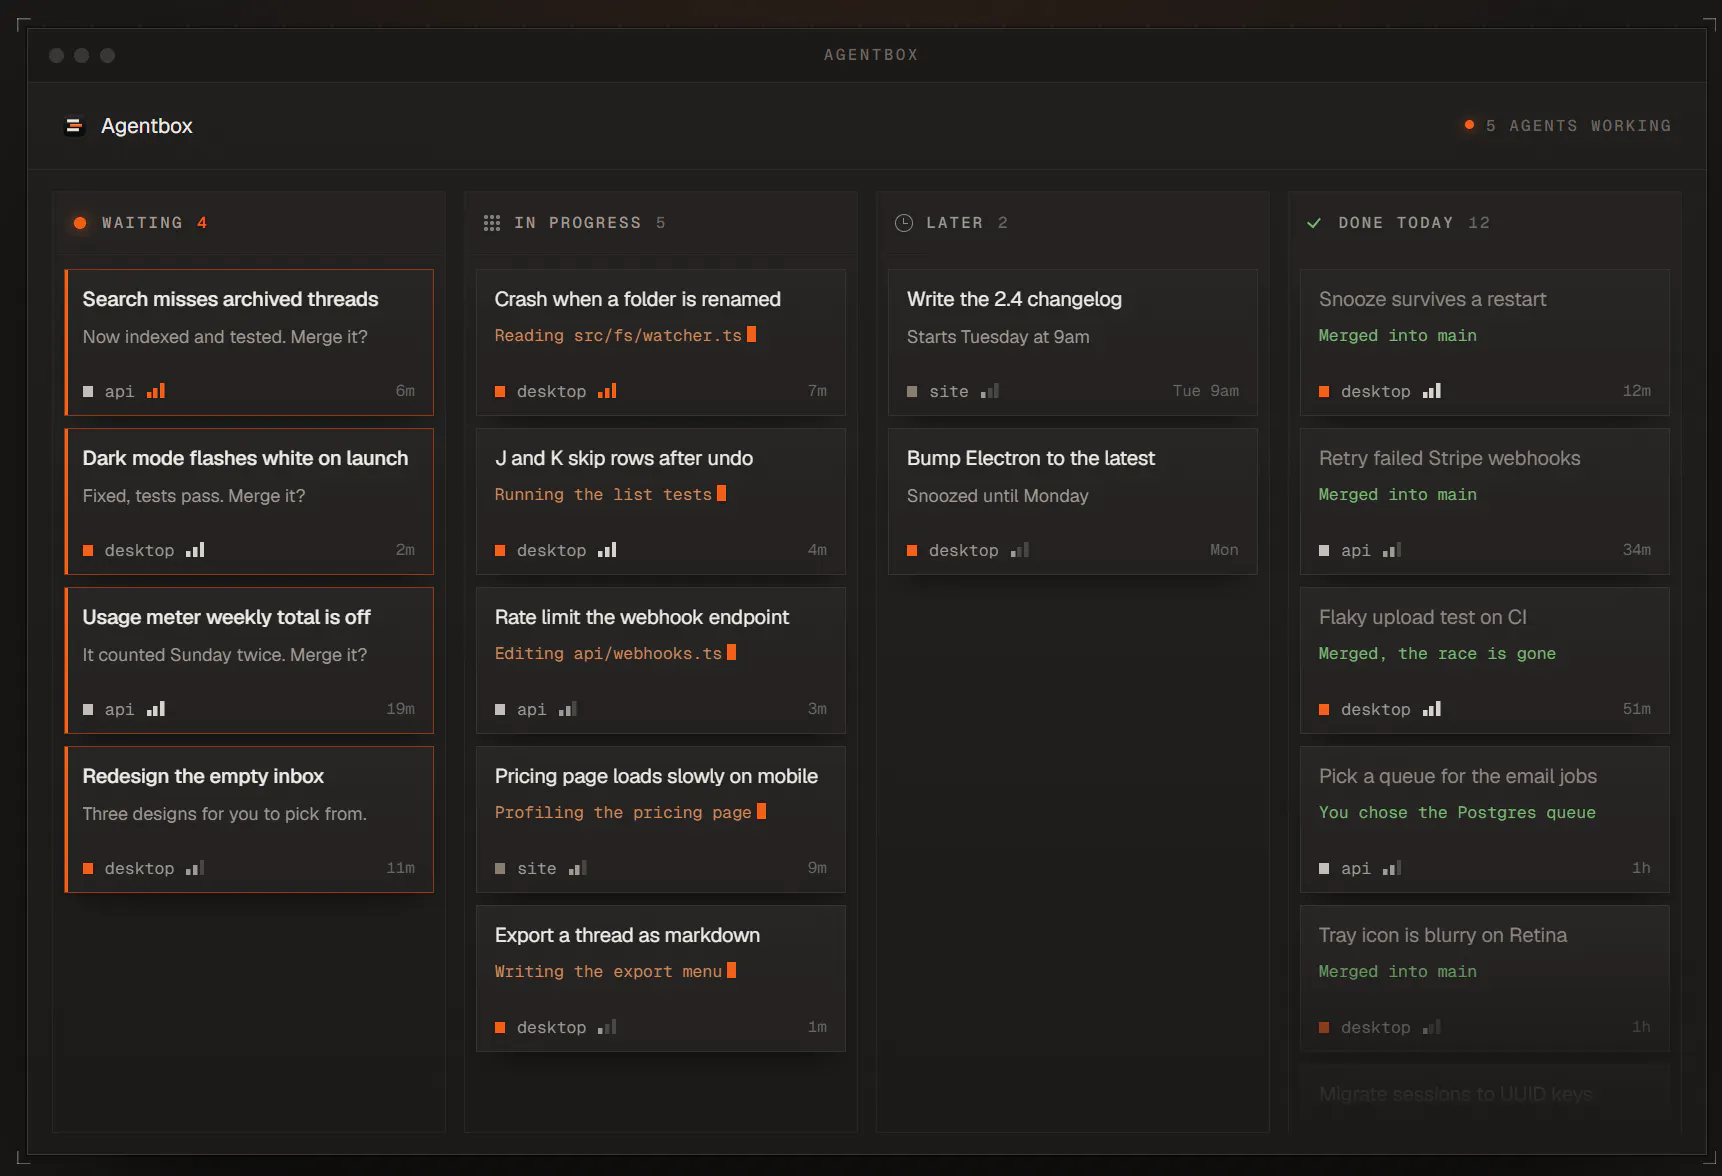
Task: Click the Agentbox logo icon
Action: pyautogui.click(x=74, y=126)
